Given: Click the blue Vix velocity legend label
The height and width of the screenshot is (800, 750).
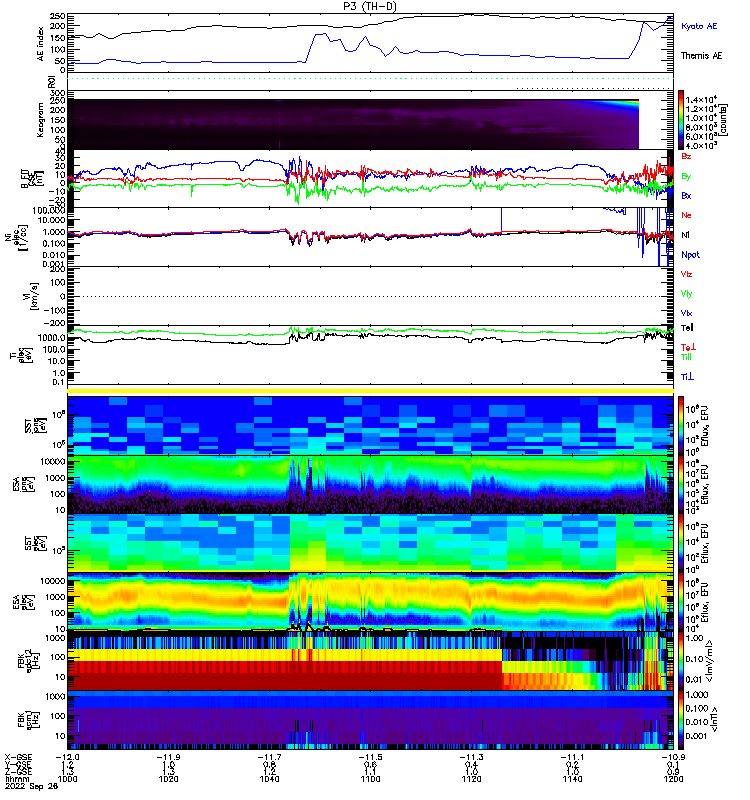Looking at the screenshot, I should point(686,313).
